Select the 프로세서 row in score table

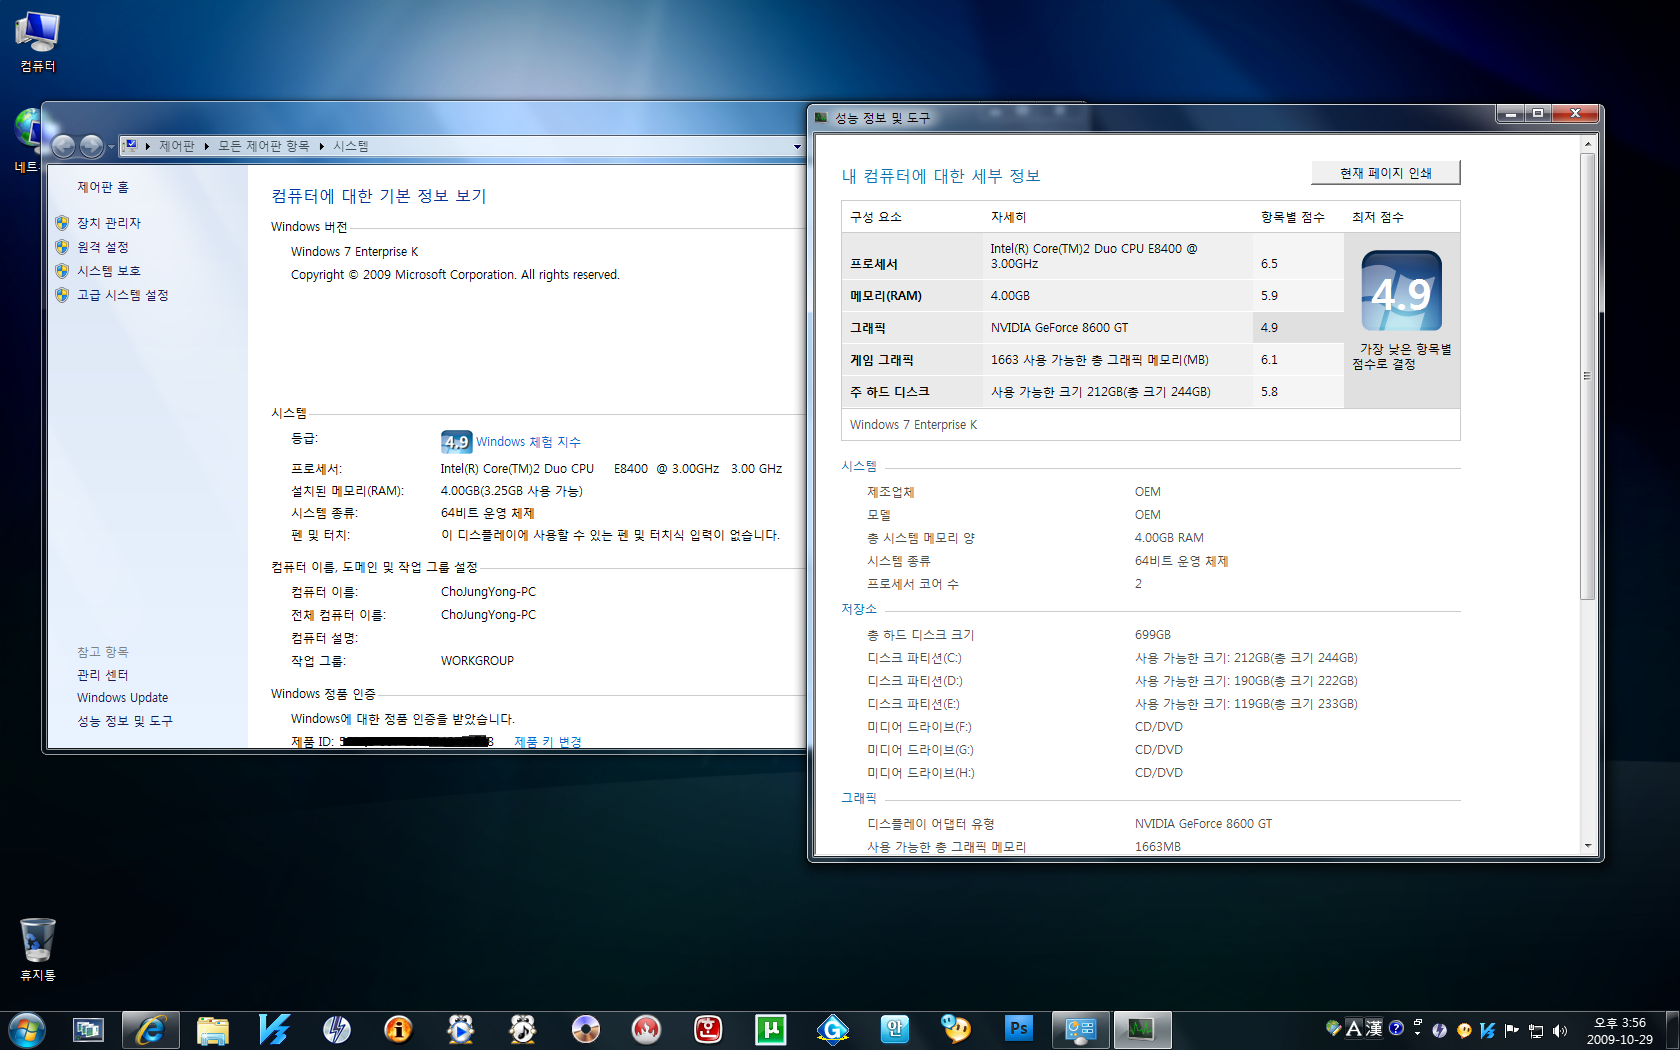tap(1092, 256)
